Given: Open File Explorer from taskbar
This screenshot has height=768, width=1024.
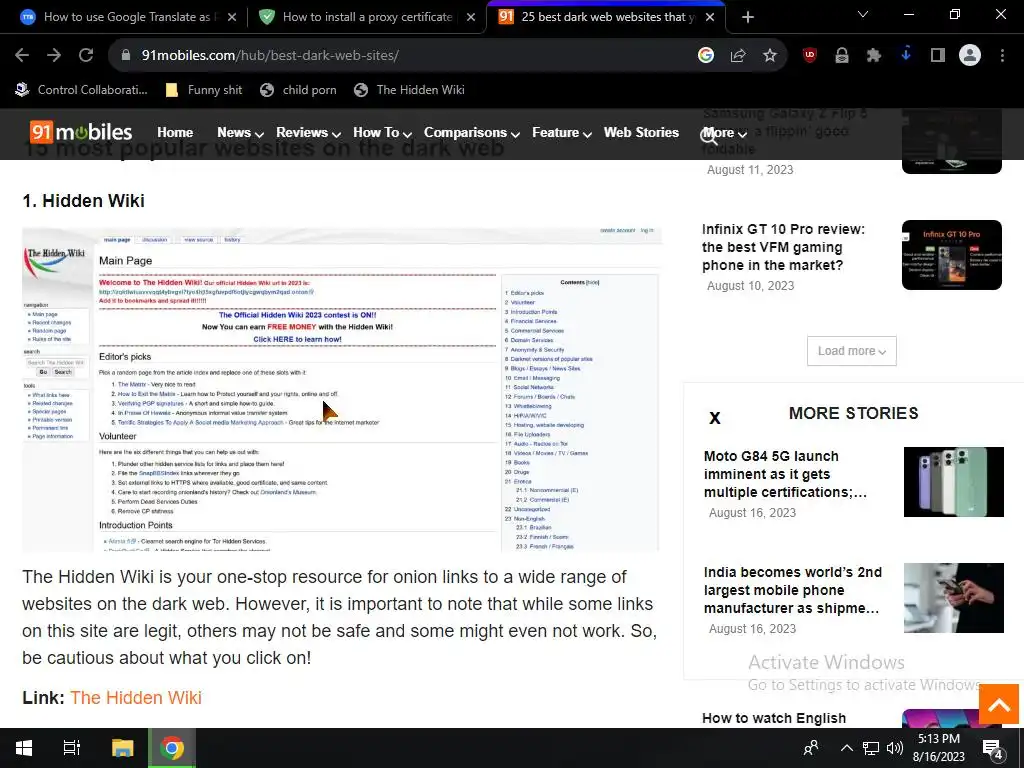Looking at the screenshot, I should (x=122, y=748).
